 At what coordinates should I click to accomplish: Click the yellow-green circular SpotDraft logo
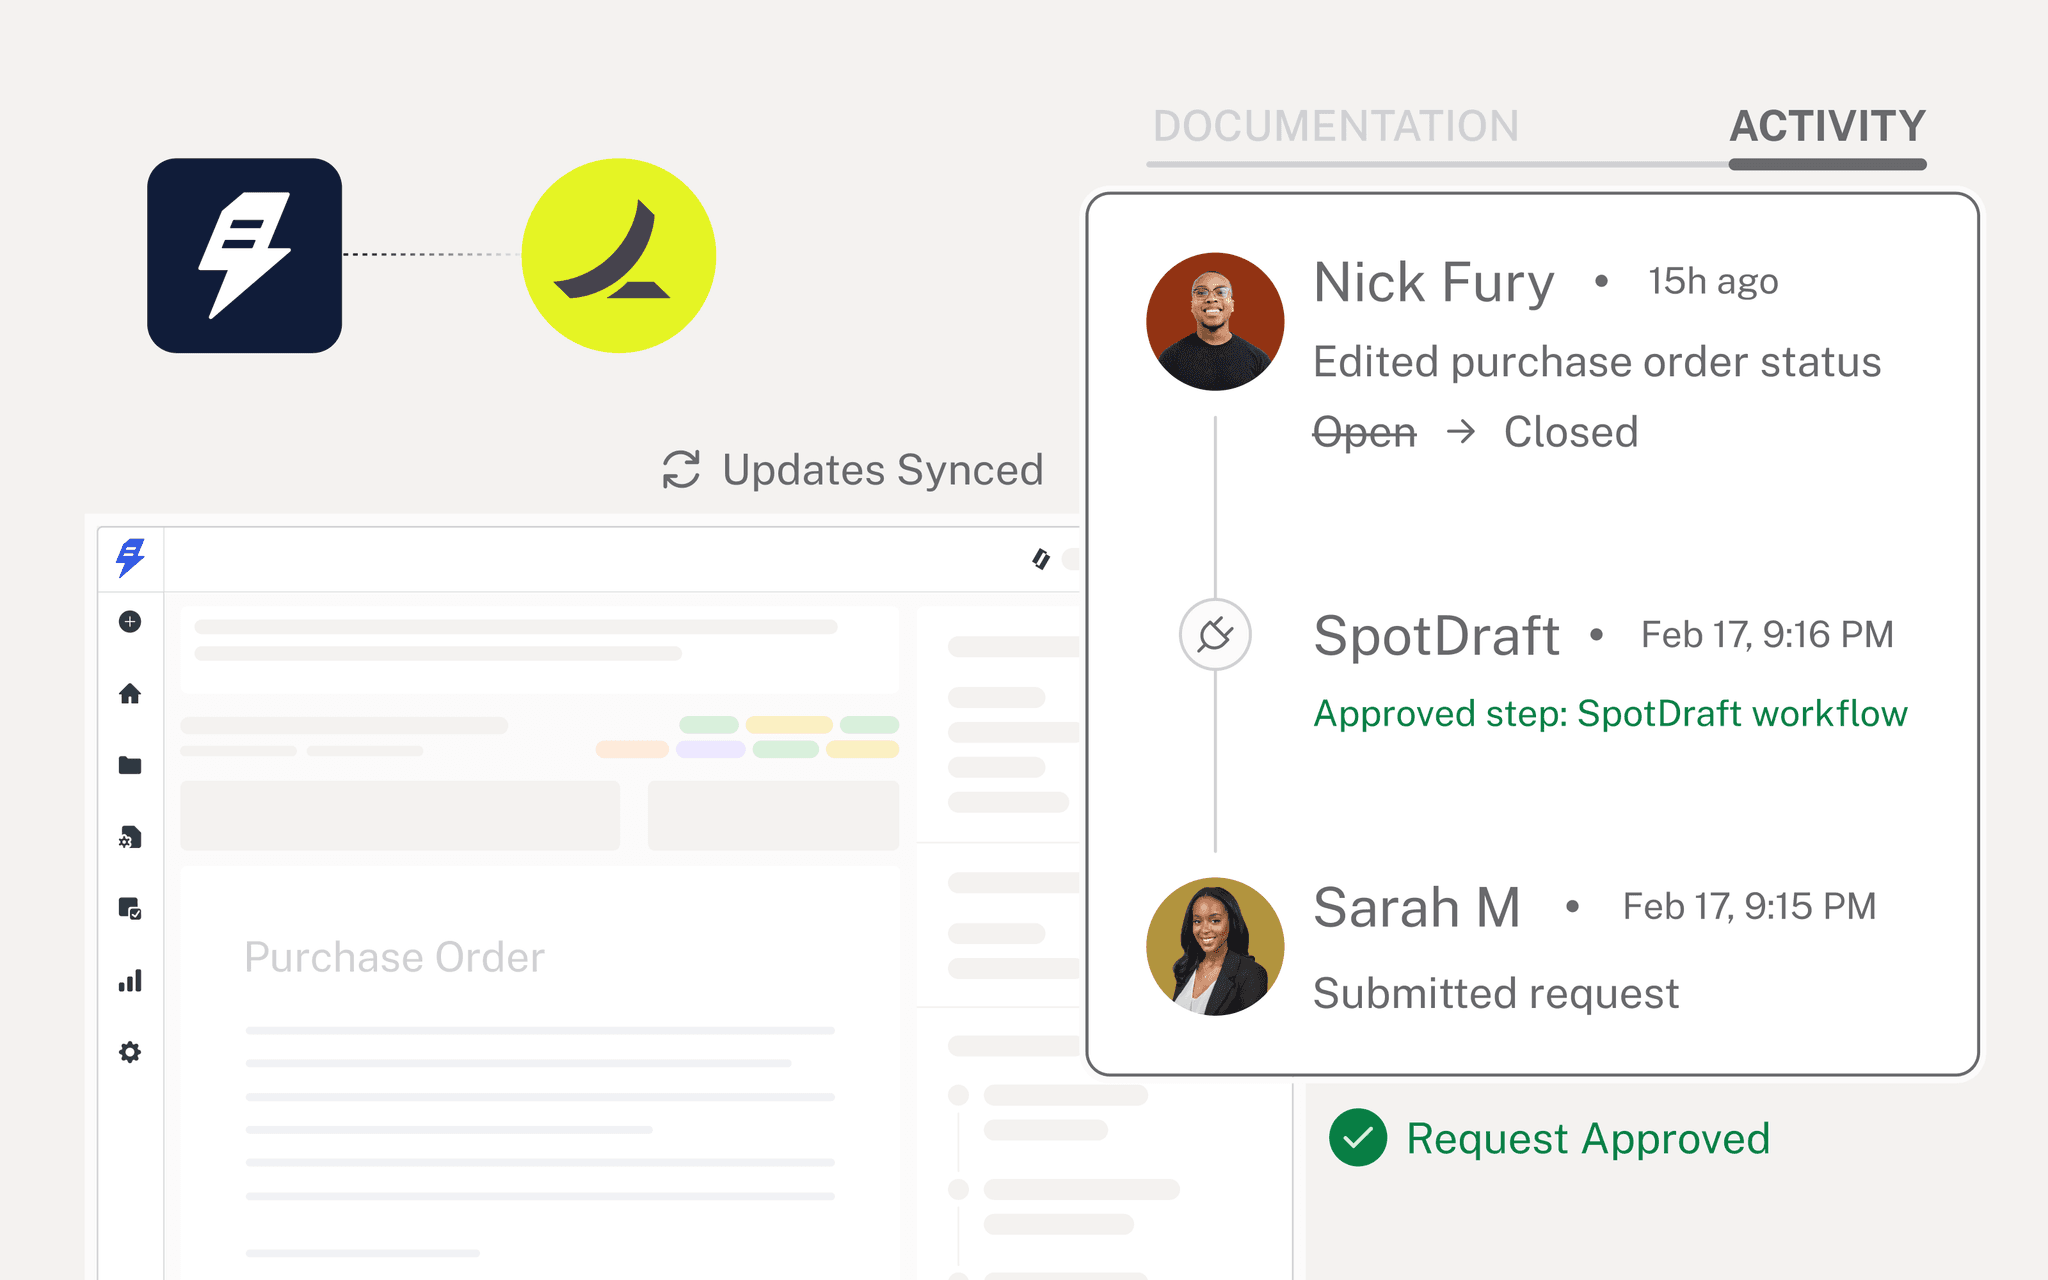pos(619,255)
